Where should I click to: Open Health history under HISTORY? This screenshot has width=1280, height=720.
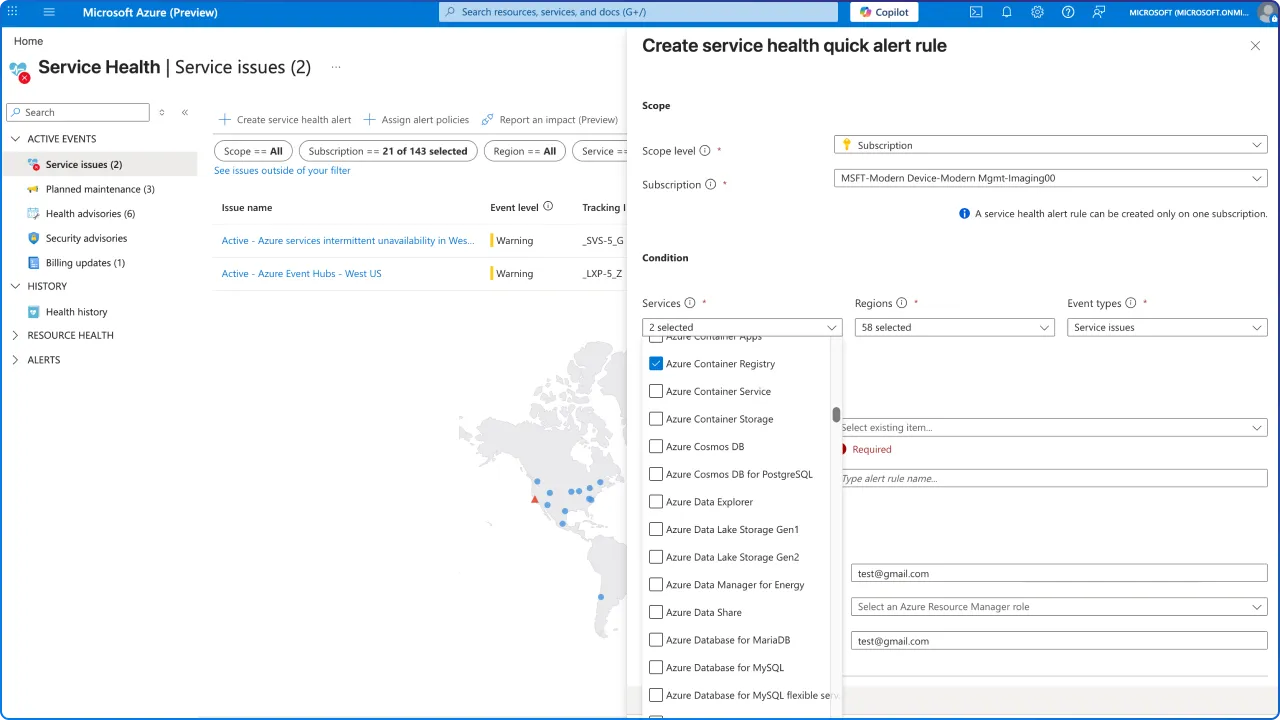(x=76, y=311)
